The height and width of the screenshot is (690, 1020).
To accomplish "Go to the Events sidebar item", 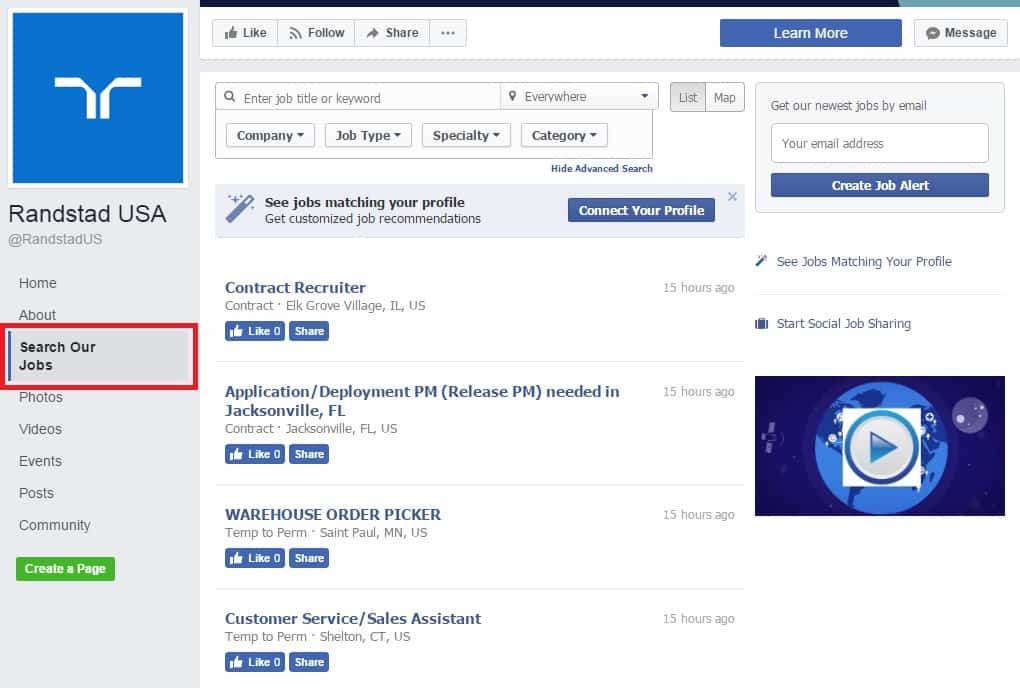I will click(40, 461).
